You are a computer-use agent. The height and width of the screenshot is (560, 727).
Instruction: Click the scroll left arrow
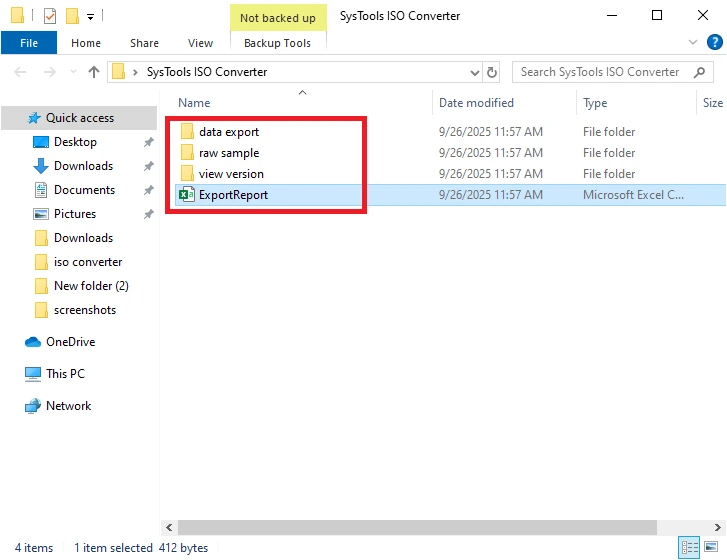169,527
